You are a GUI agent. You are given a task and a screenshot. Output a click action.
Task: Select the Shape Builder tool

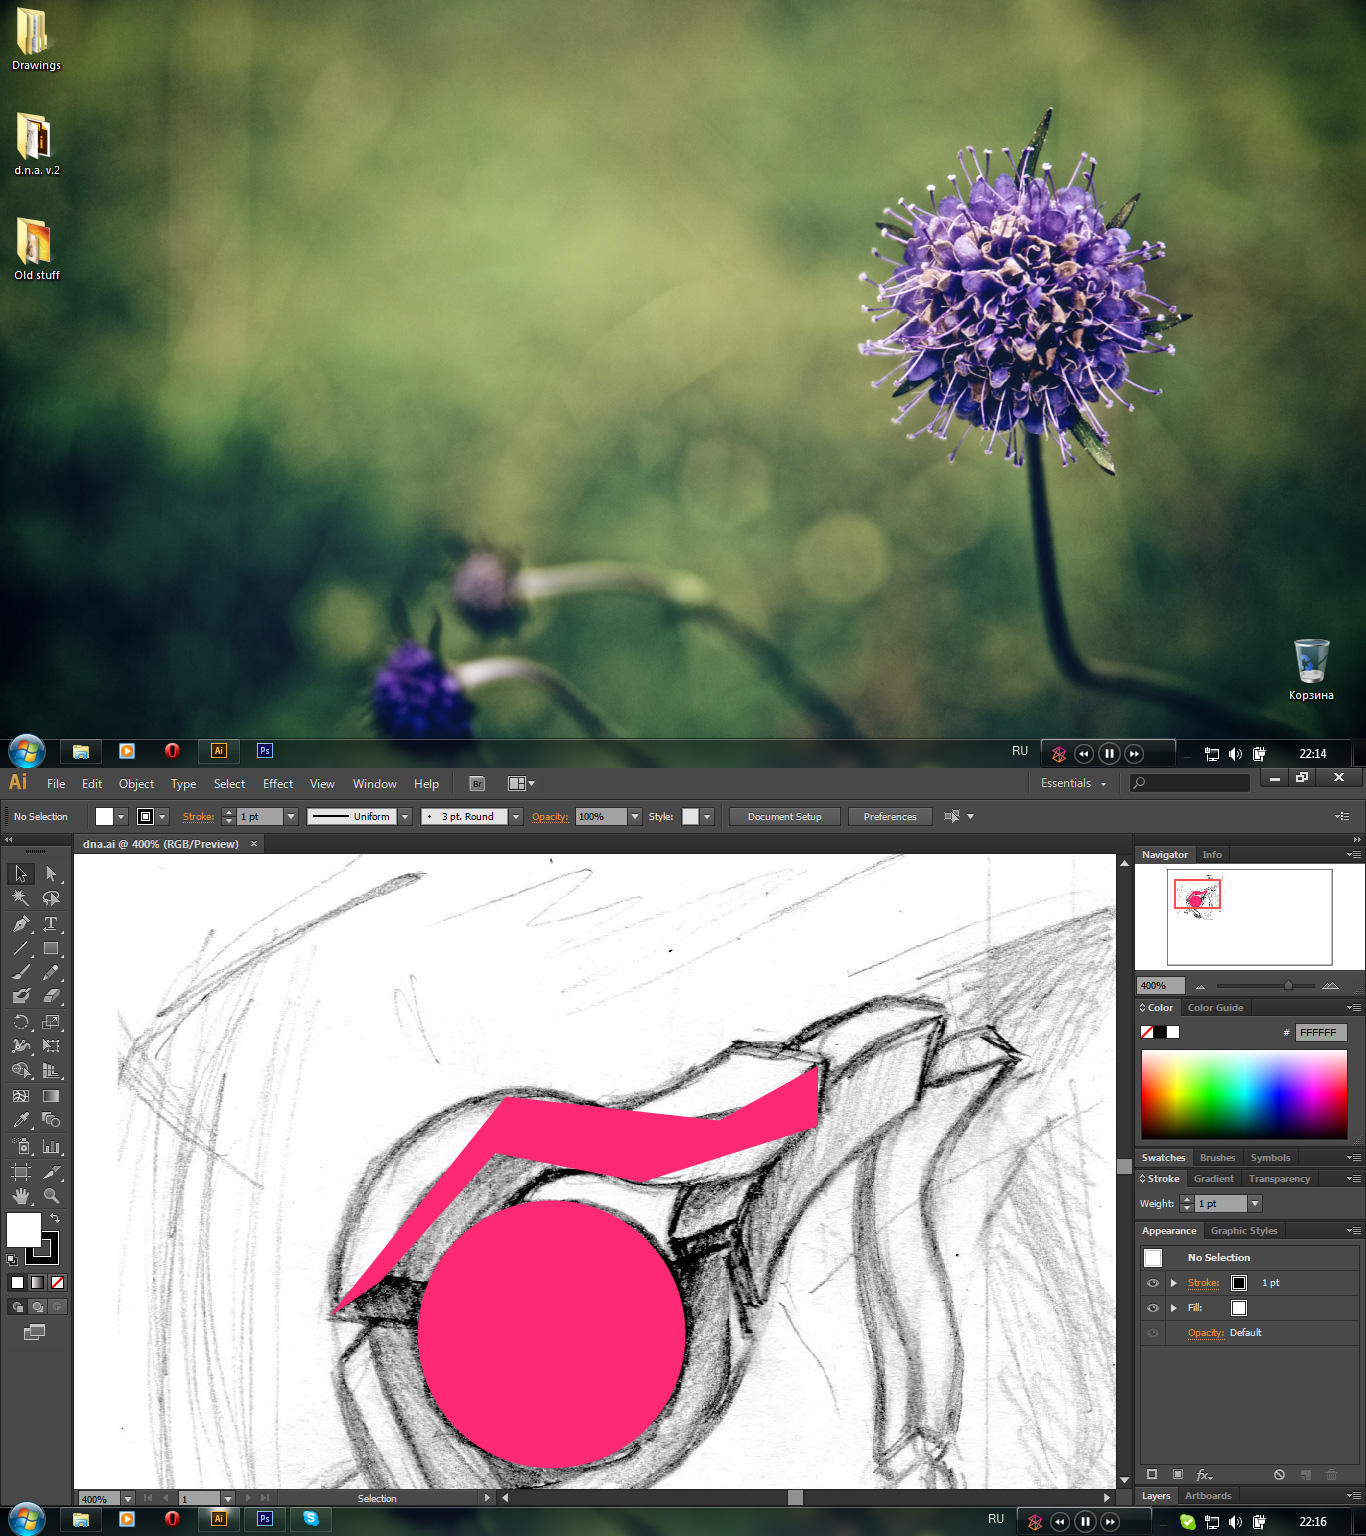pos(20,1070)
